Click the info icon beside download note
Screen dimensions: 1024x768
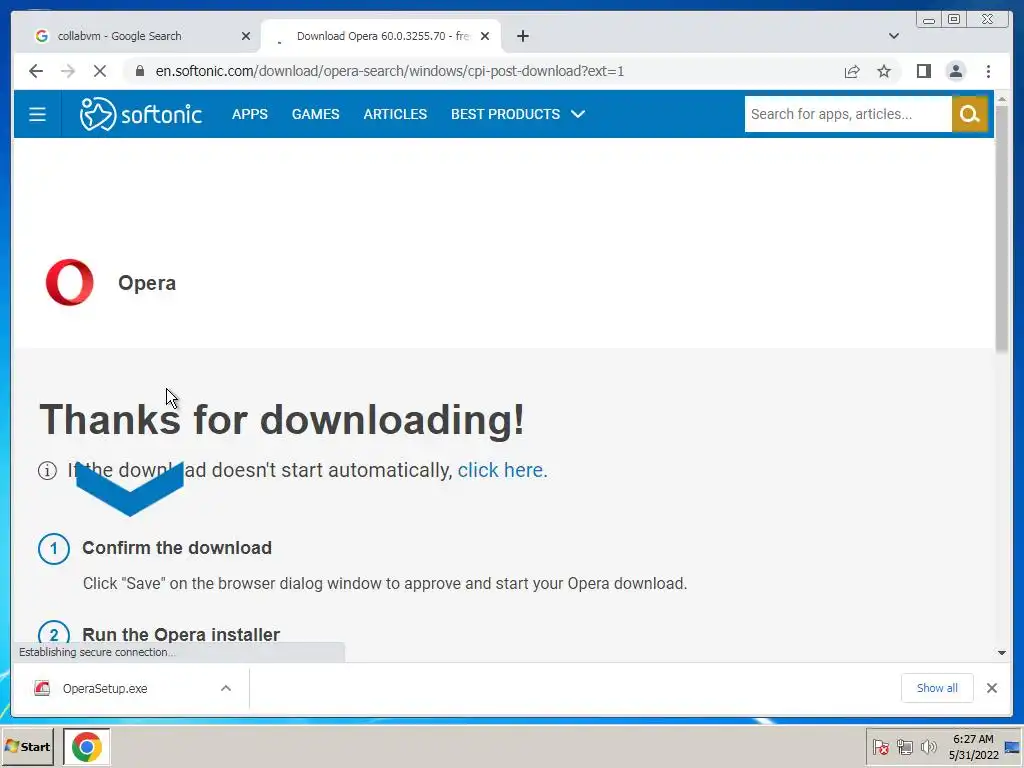pyautogui.click(x=47, y=470)
